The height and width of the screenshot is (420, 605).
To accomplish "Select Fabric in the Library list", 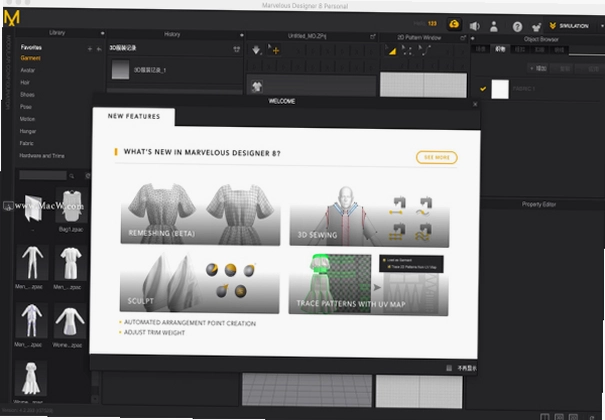I will [26, 143].
